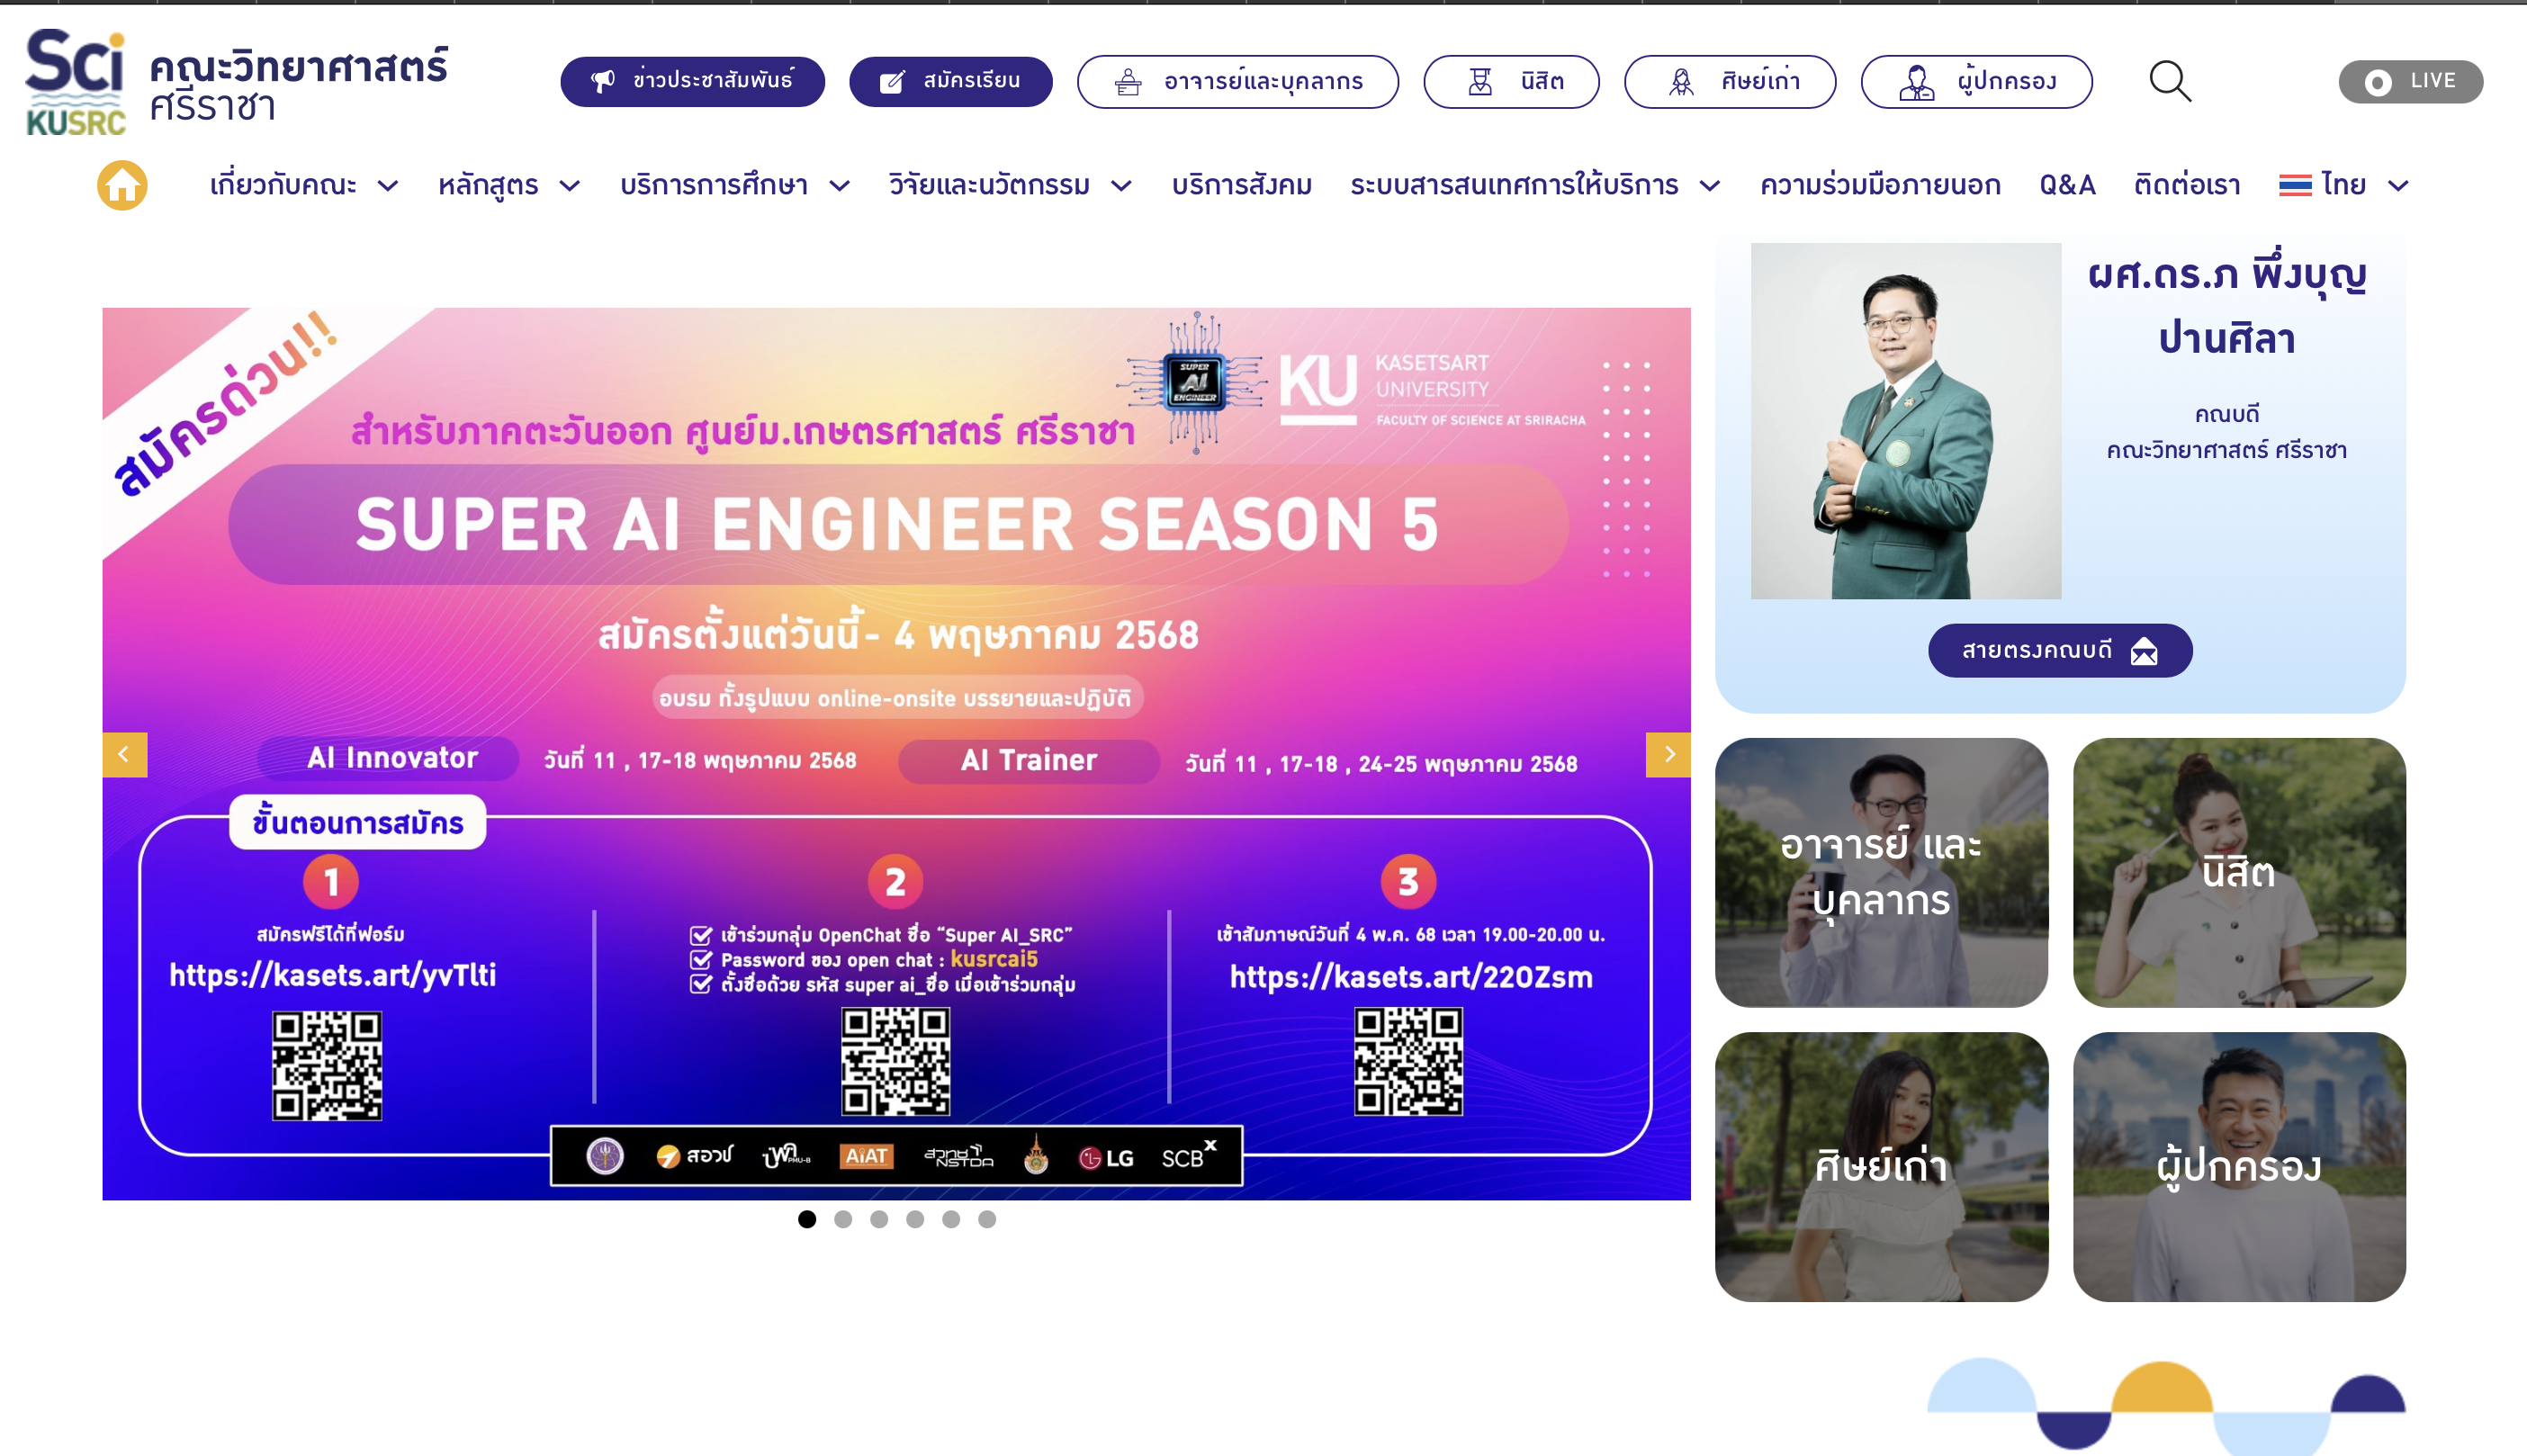Click the OpenChat QR code in step 2
Image resolution: width=2527 pixels, height=1456 pixels.
click(895, 1061)
